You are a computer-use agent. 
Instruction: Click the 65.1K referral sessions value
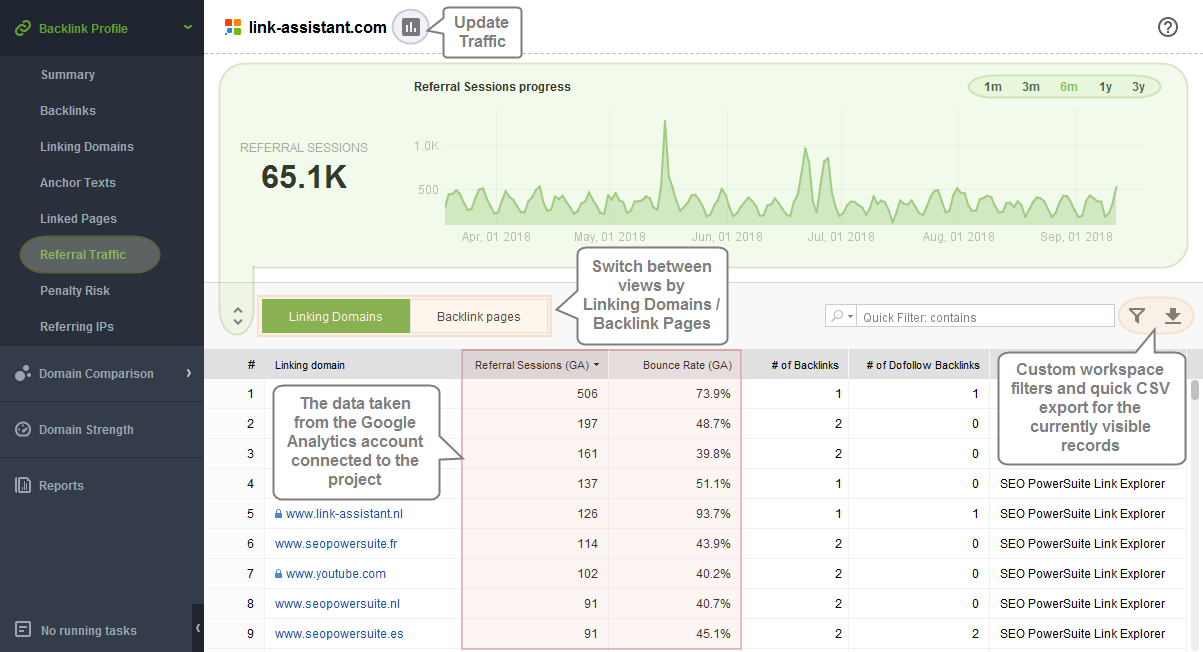point(304,177)
